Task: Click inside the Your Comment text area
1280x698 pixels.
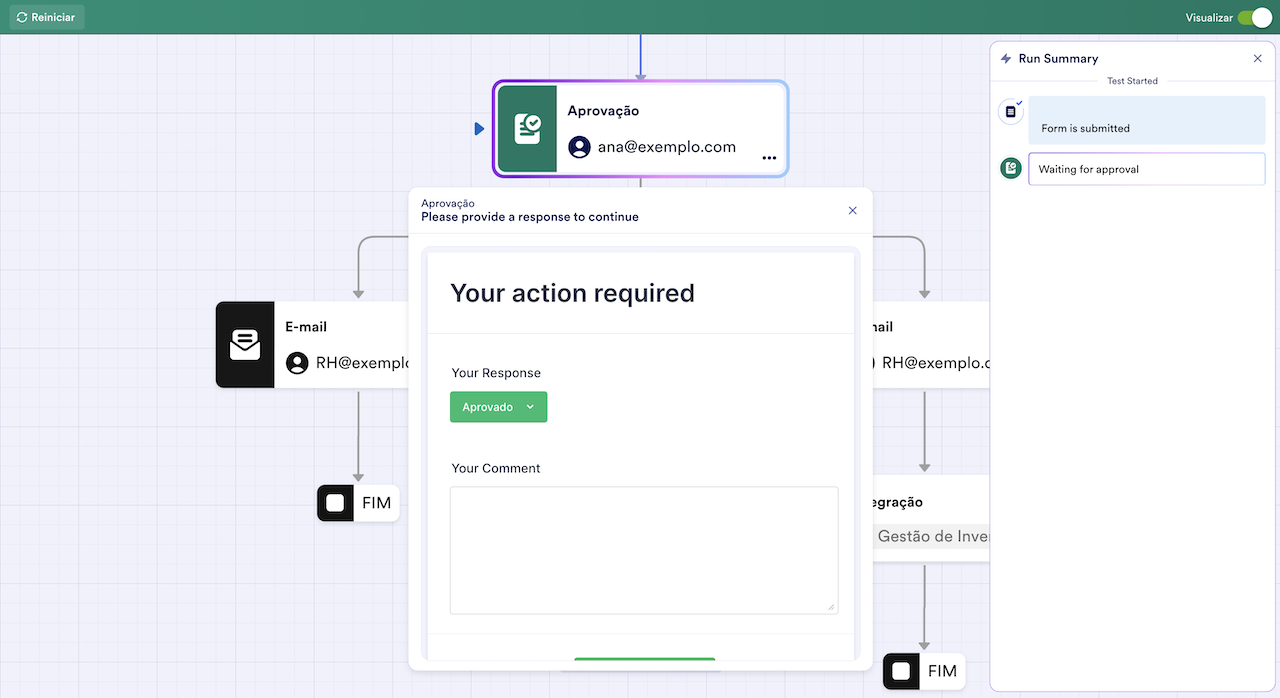Action: pyautogui.click(x=643, y=549)
